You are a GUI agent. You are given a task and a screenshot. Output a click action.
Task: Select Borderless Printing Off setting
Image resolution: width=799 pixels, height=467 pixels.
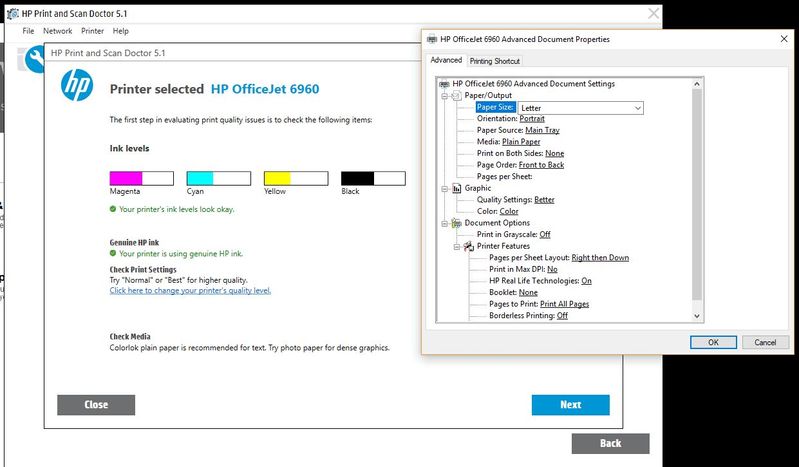(528, 316)
